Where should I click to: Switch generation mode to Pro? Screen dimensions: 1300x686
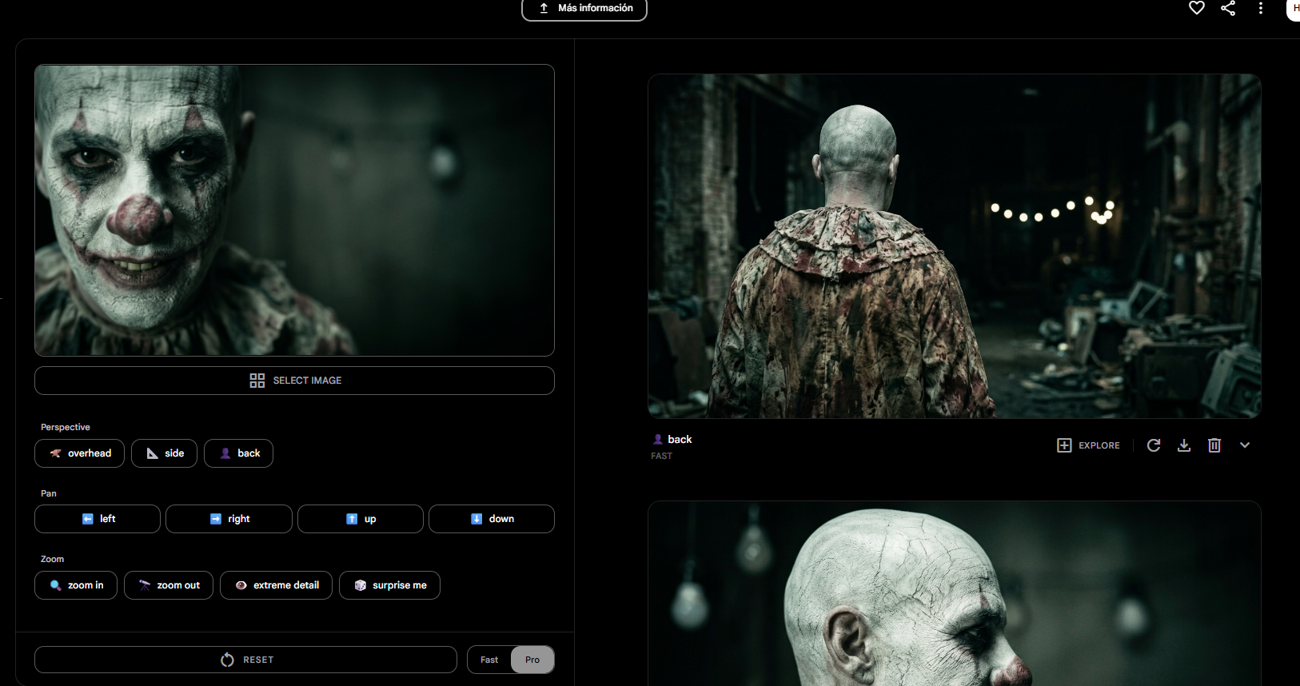(x=532, y=660)
